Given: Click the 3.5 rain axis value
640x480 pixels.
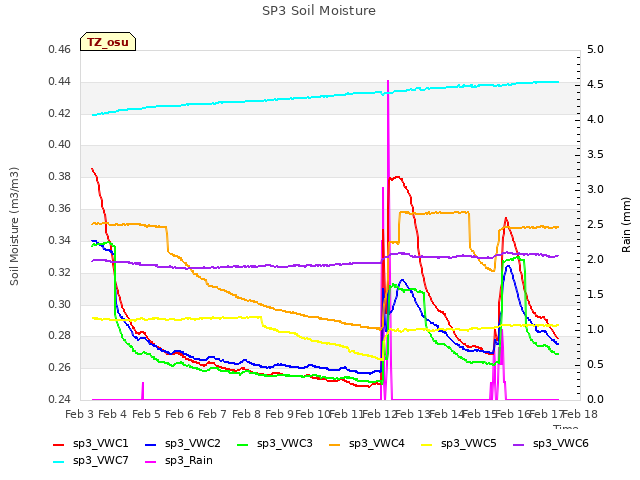Looking at the screenshot, I should tap(596, 155).
